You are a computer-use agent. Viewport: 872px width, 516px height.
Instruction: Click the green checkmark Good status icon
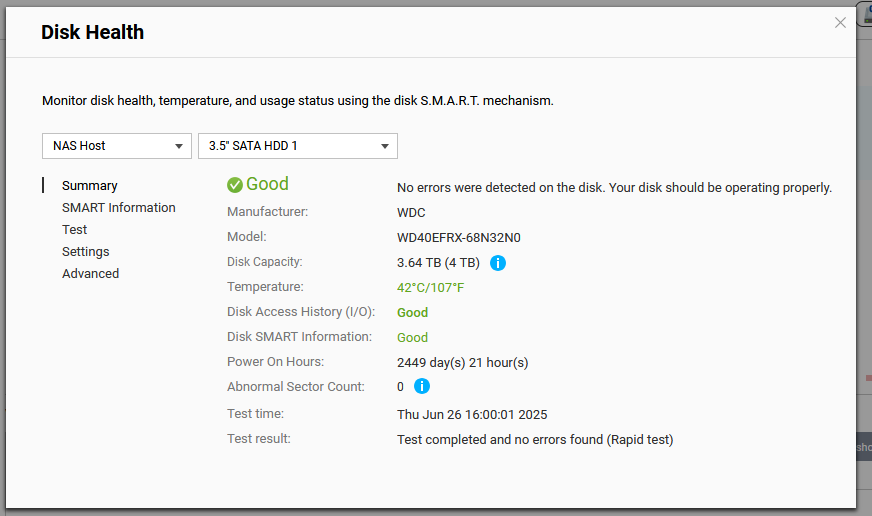[235, 185]
